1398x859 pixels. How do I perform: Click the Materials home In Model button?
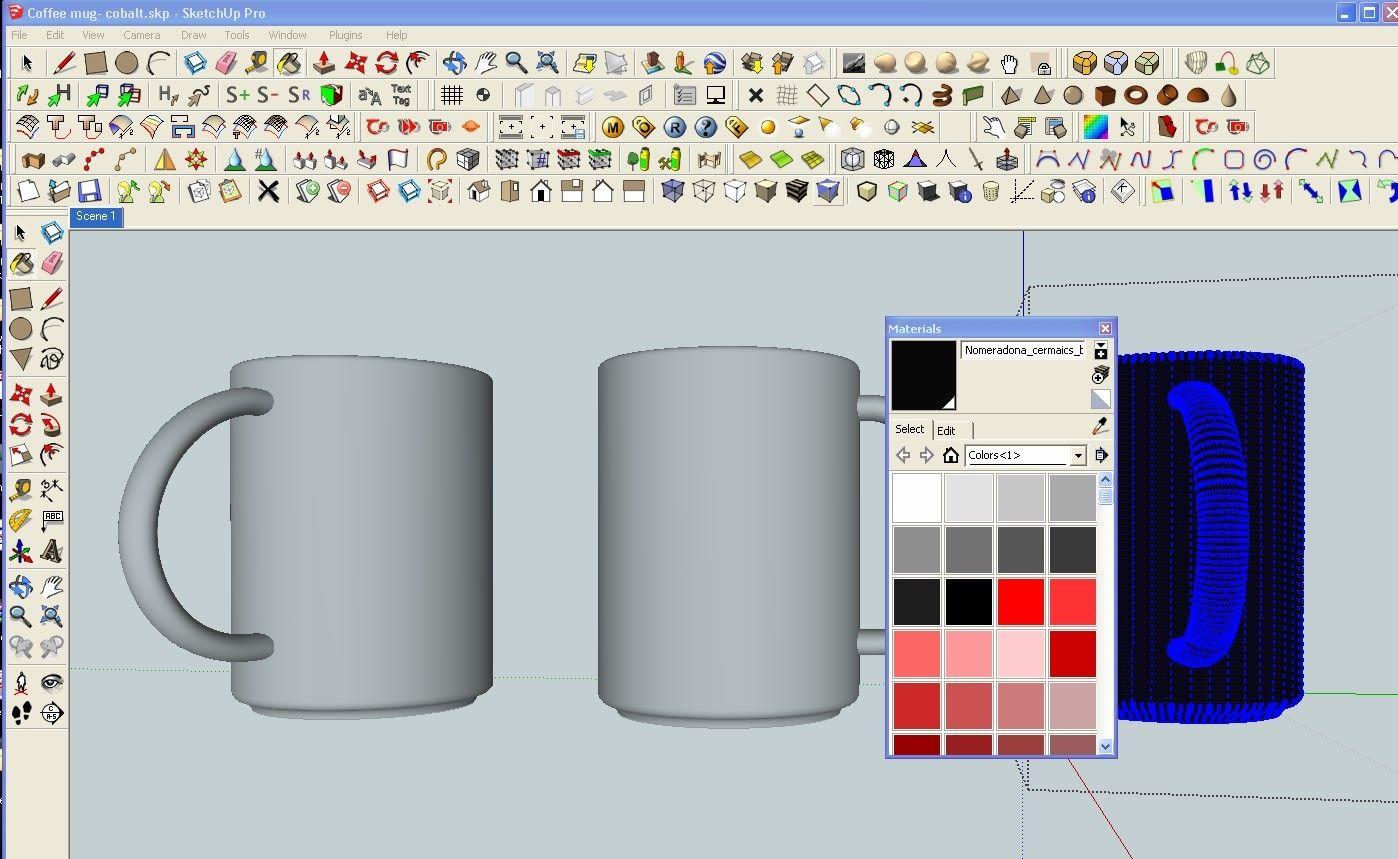(x=951, y=456)
